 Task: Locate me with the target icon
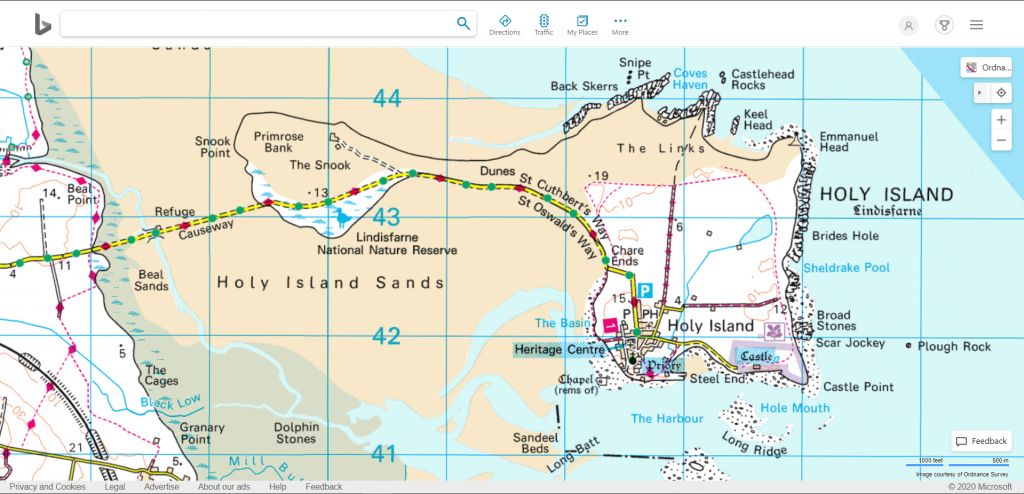(1000, 93)
